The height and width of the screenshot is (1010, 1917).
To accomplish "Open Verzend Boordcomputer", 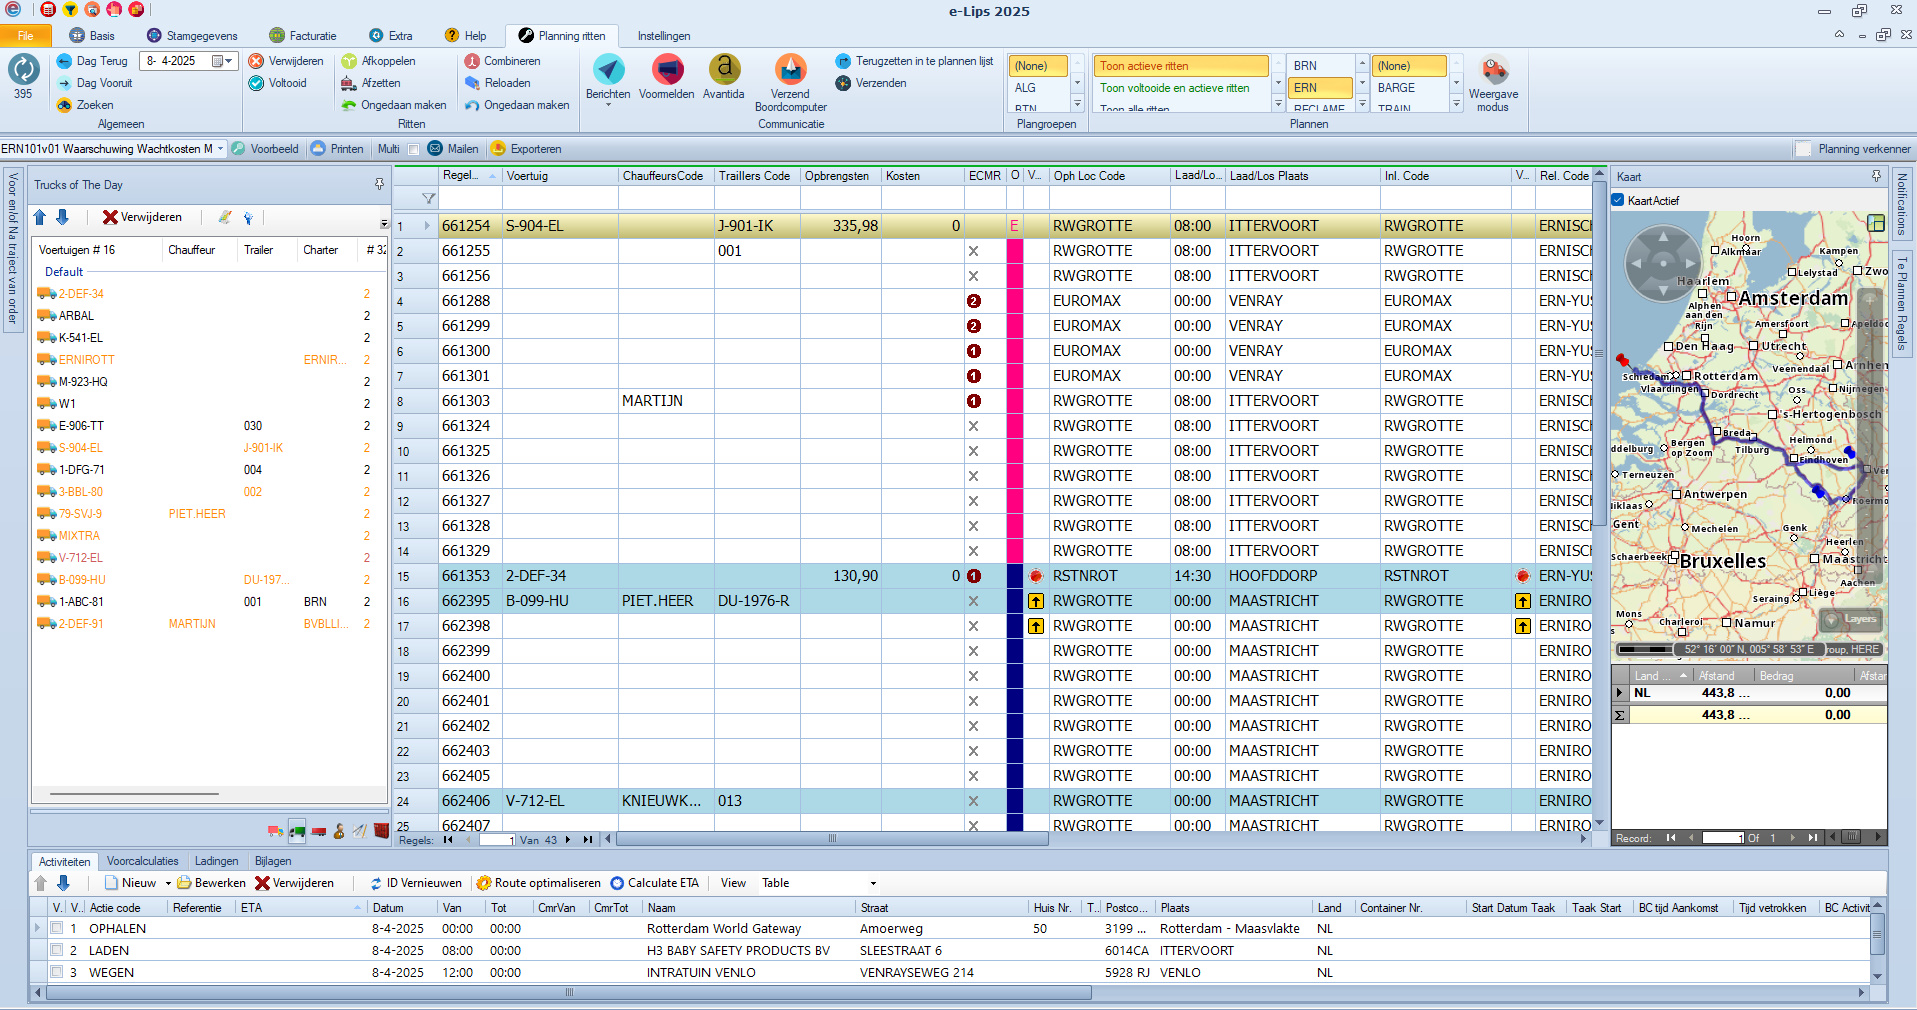I will pos(790,71).
